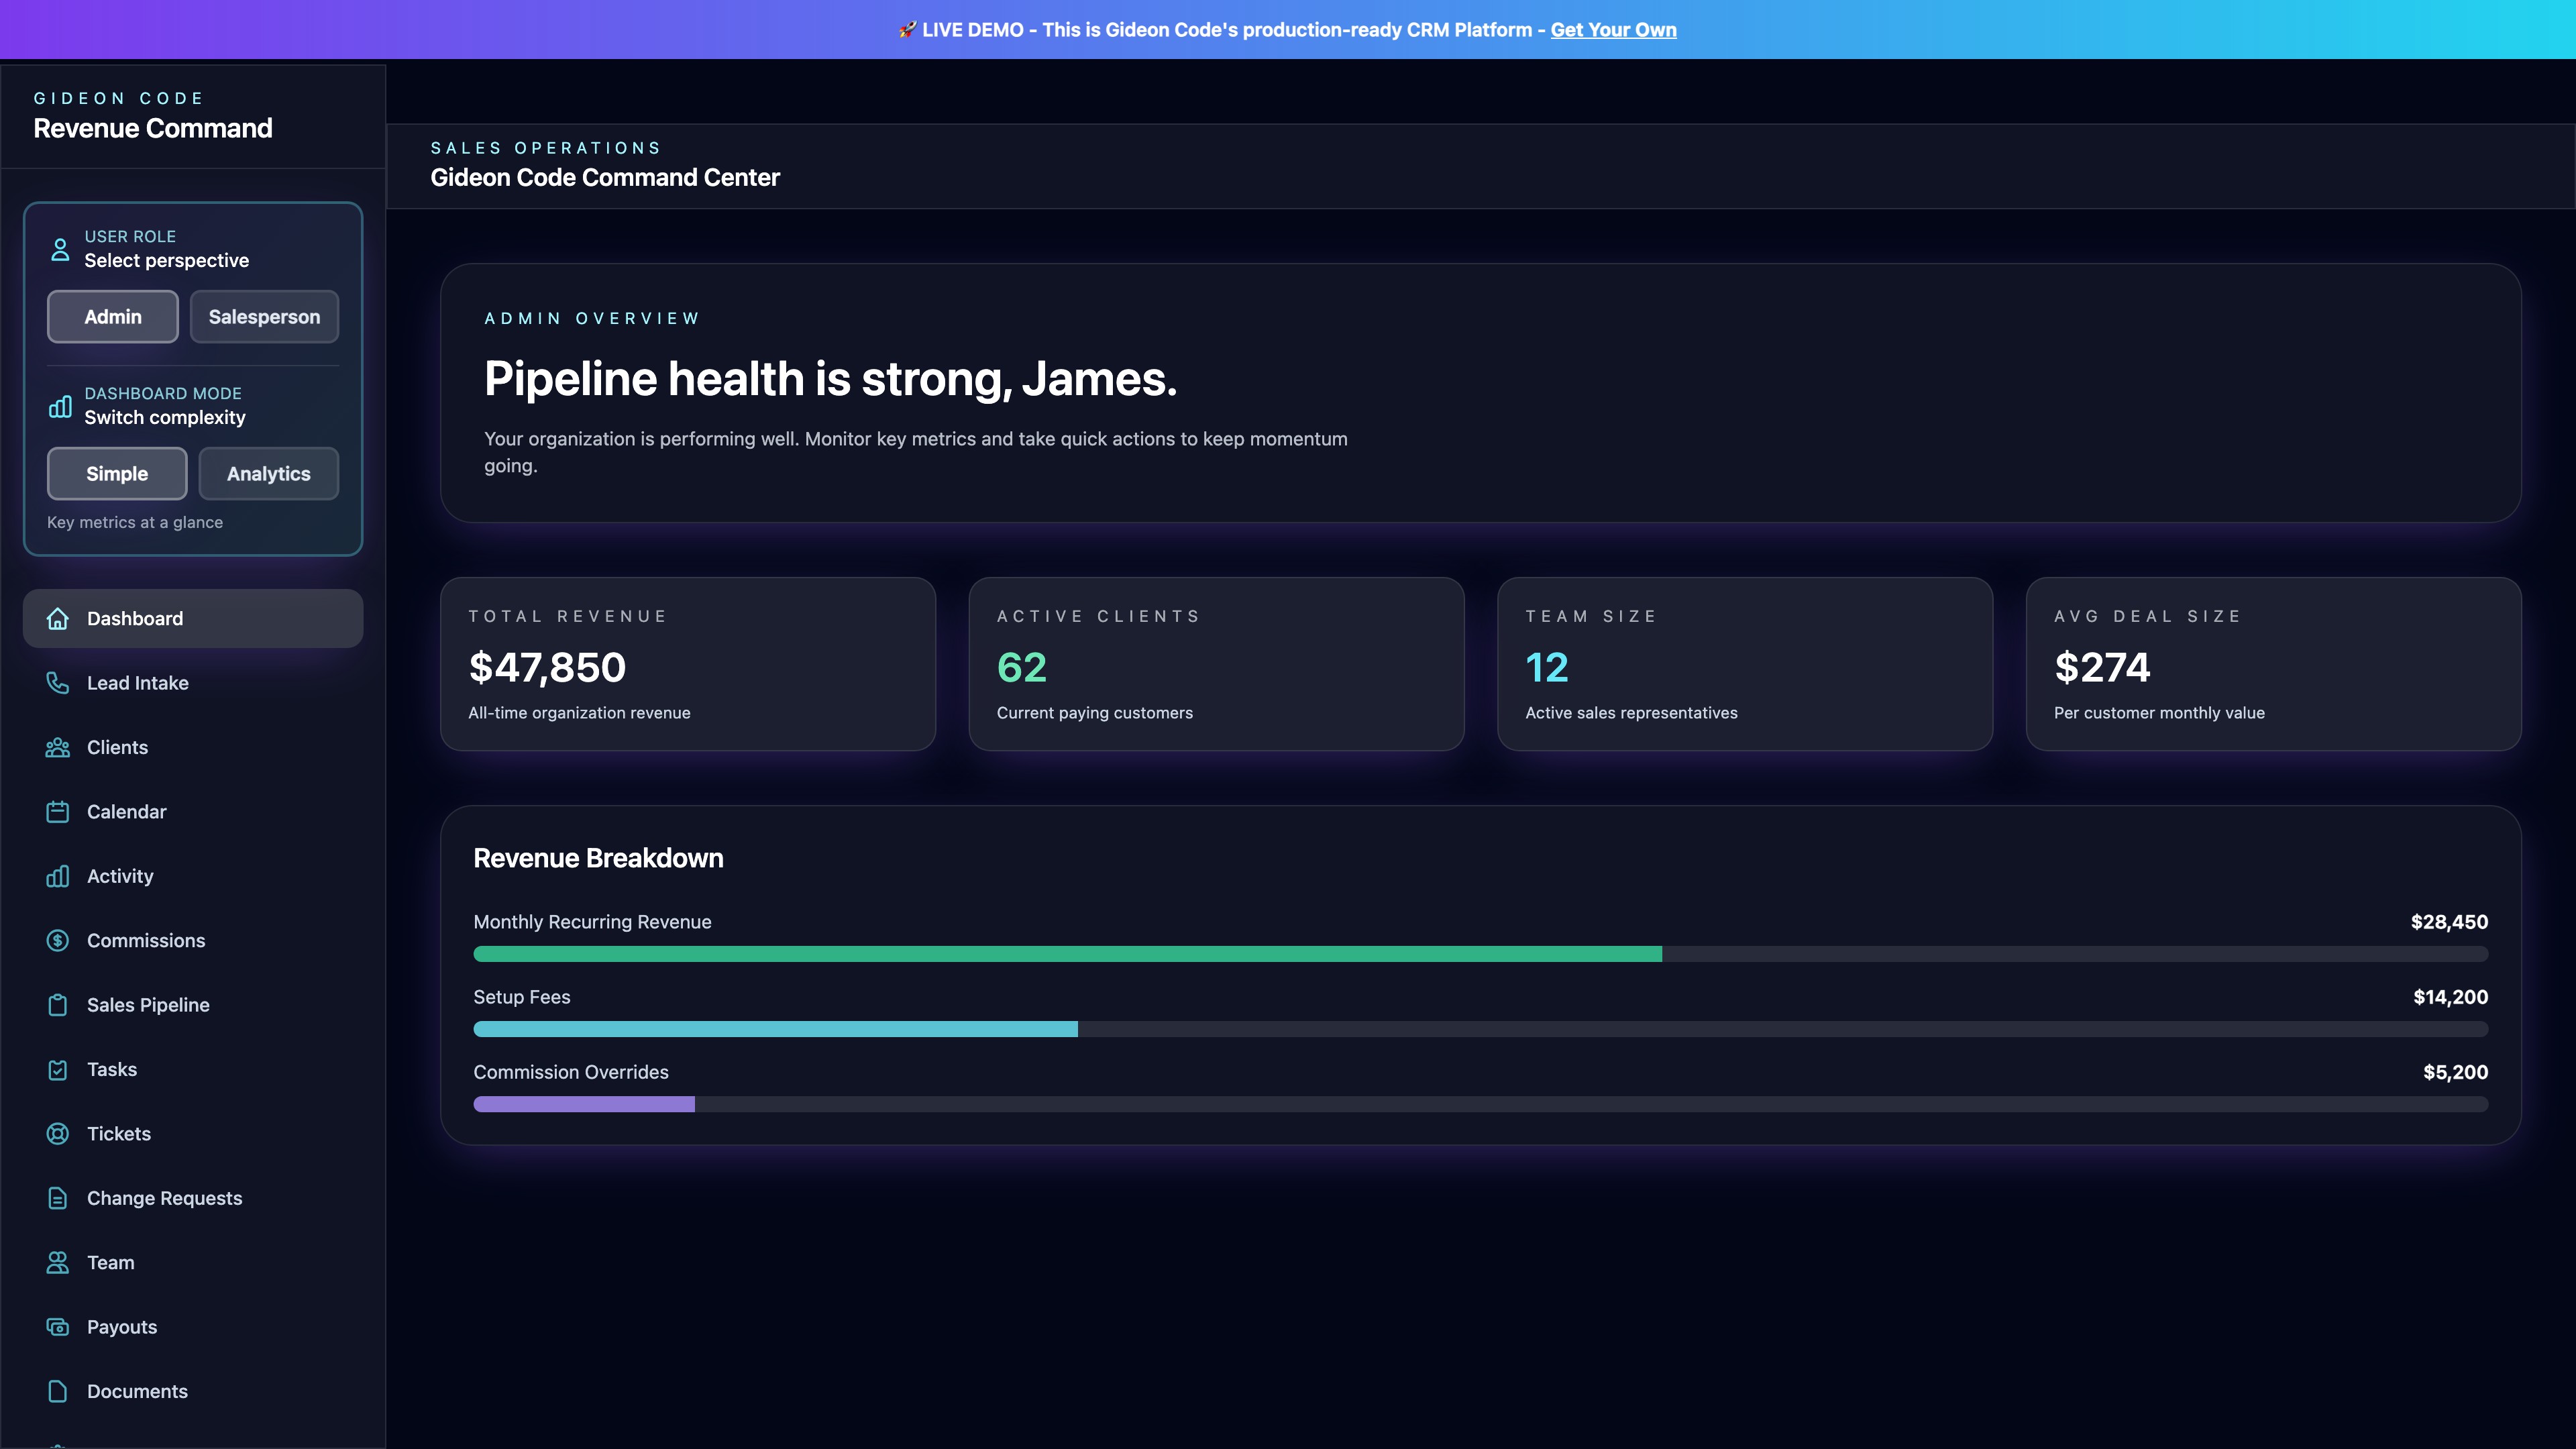
Task: Click the Dashboard home icon
Action: tap(58, 619)
